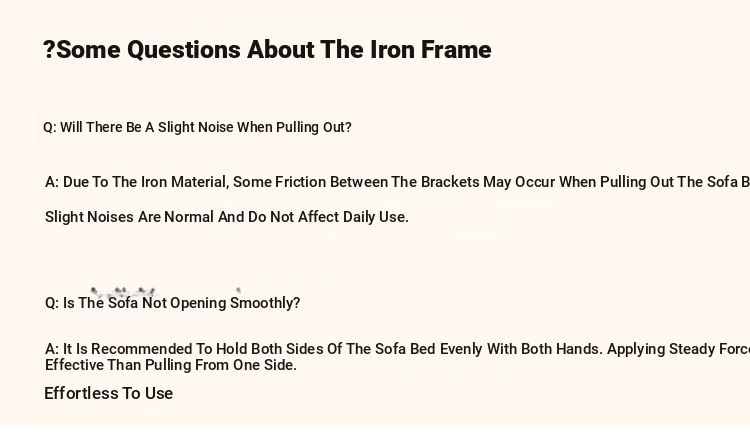Click the 'Effortless To Use' subheading
750x439 pixels.
pyautogui.click(x=109, y=394)
